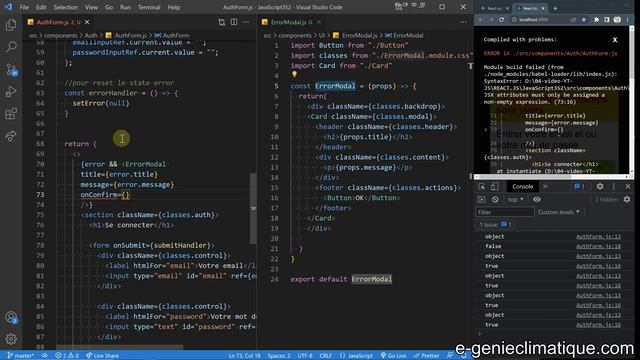Click the browser profile avatar
Image resolution: width=640 pixels, height=360 pixels.
pos(617,20)
